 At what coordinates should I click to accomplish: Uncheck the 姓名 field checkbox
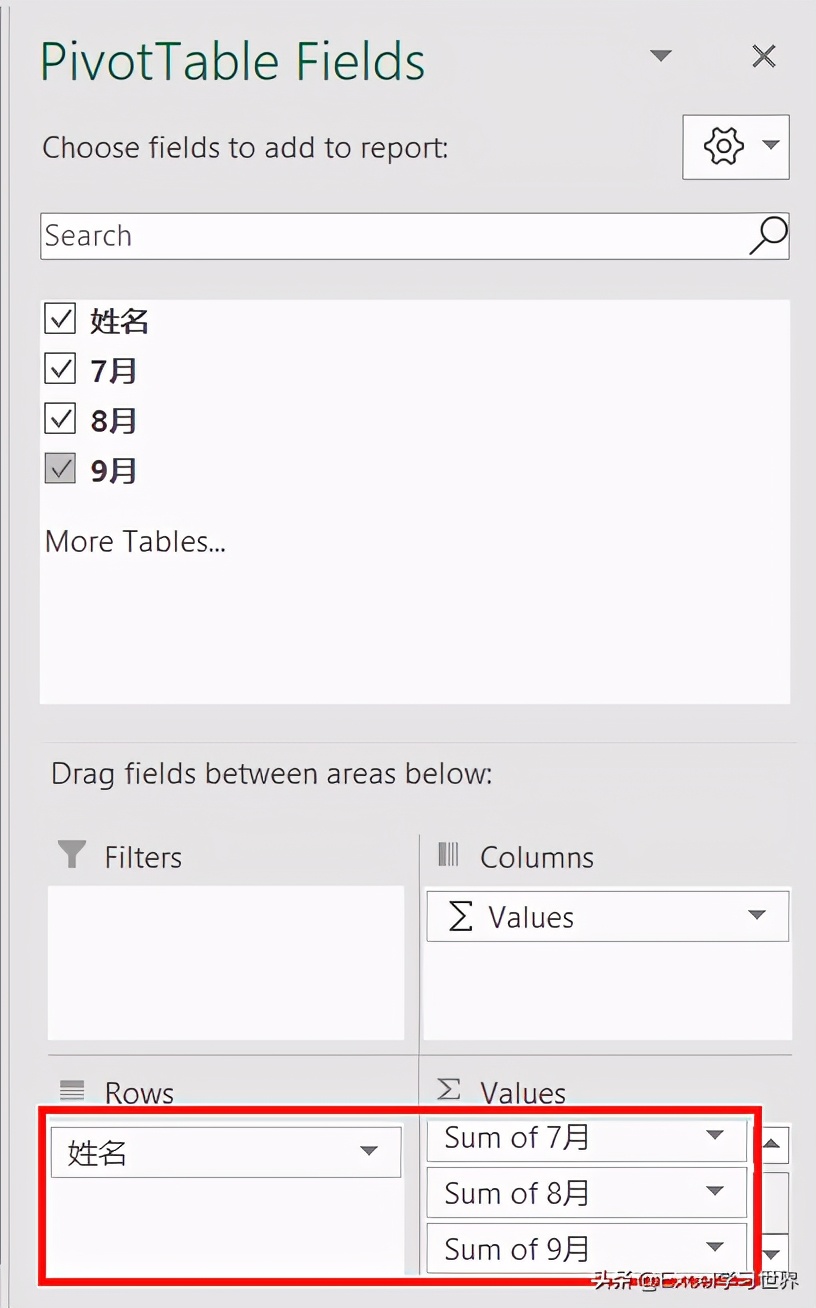coord(60,319)
